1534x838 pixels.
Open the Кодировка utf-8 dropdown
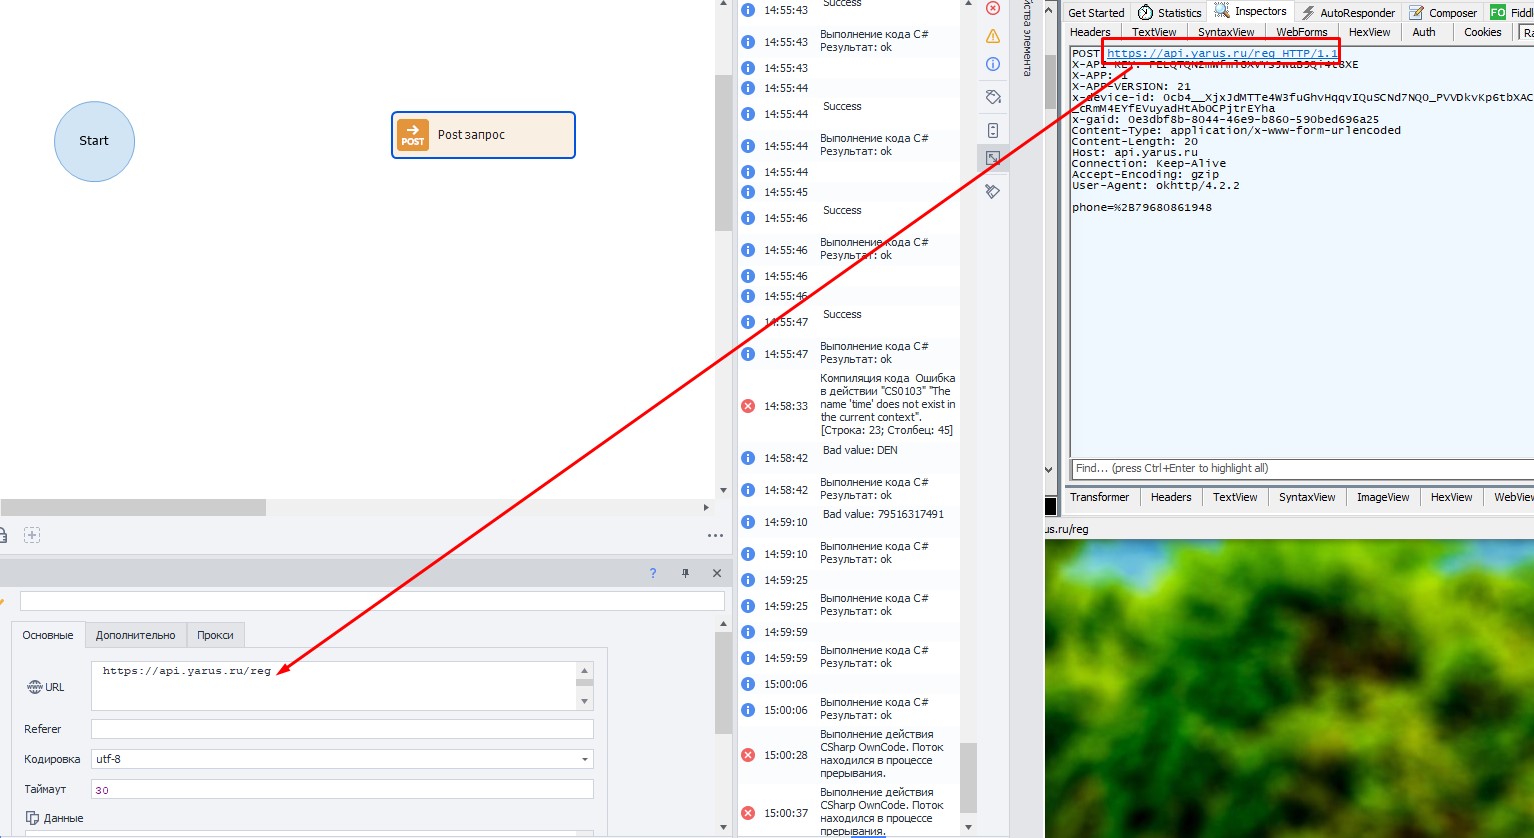tap(342, 759)
